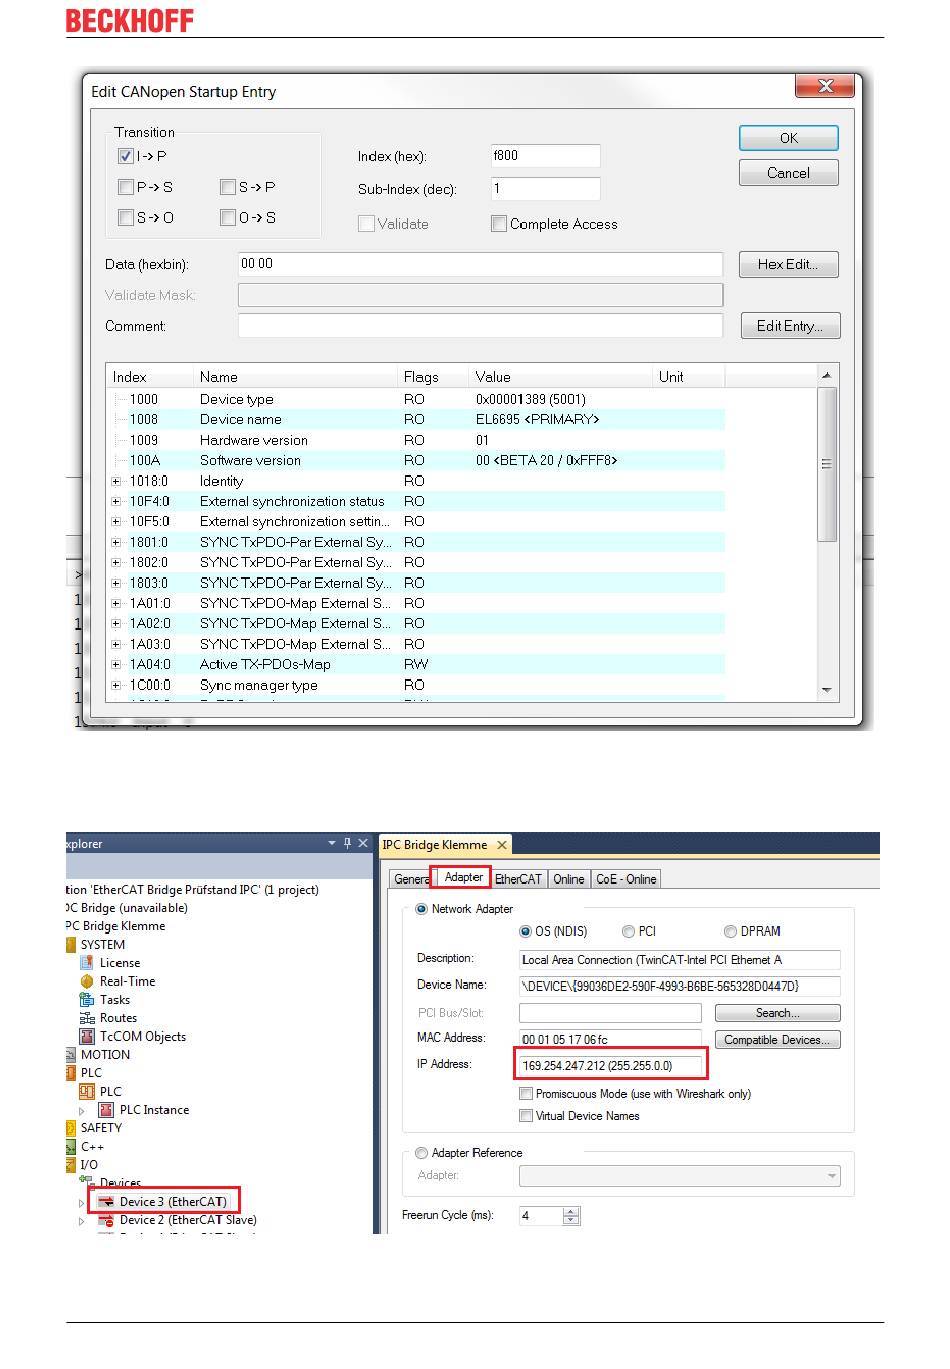This screenshot has height=1369, width=950.
Task: Click the TcCOM Objects icon
Action: pyautogui.click(x=86, y=1037)
